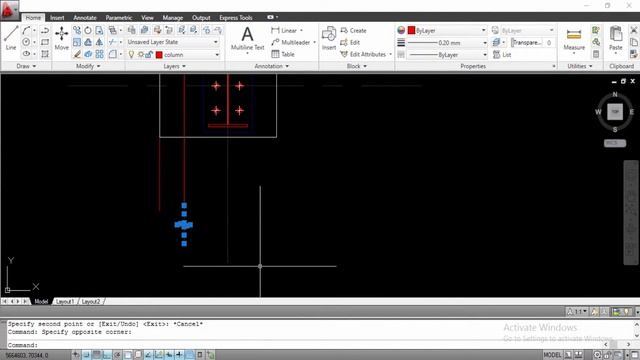This screenshot has width=640, height=360.
Task: Select the Rectangle draw tool
Action: (45, 42)
